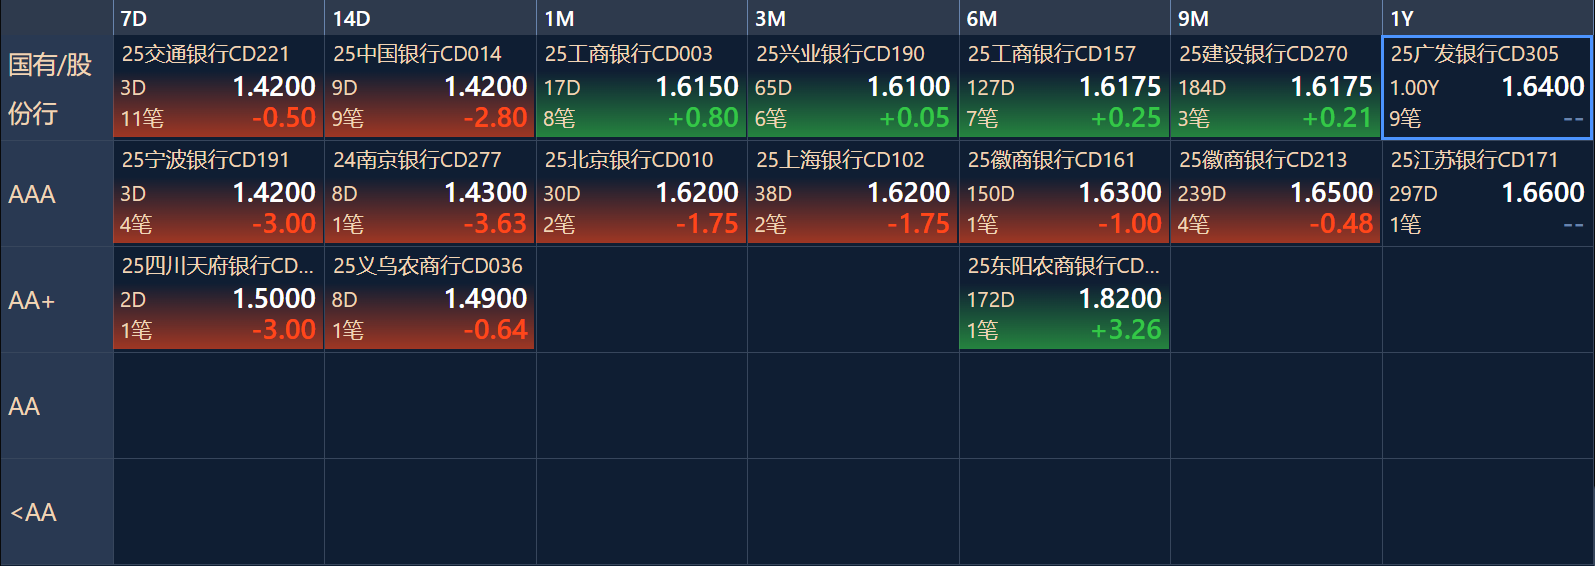Click the 11笔 trade count
Viewport: 1595px width, 566px height.
point(142,118)
